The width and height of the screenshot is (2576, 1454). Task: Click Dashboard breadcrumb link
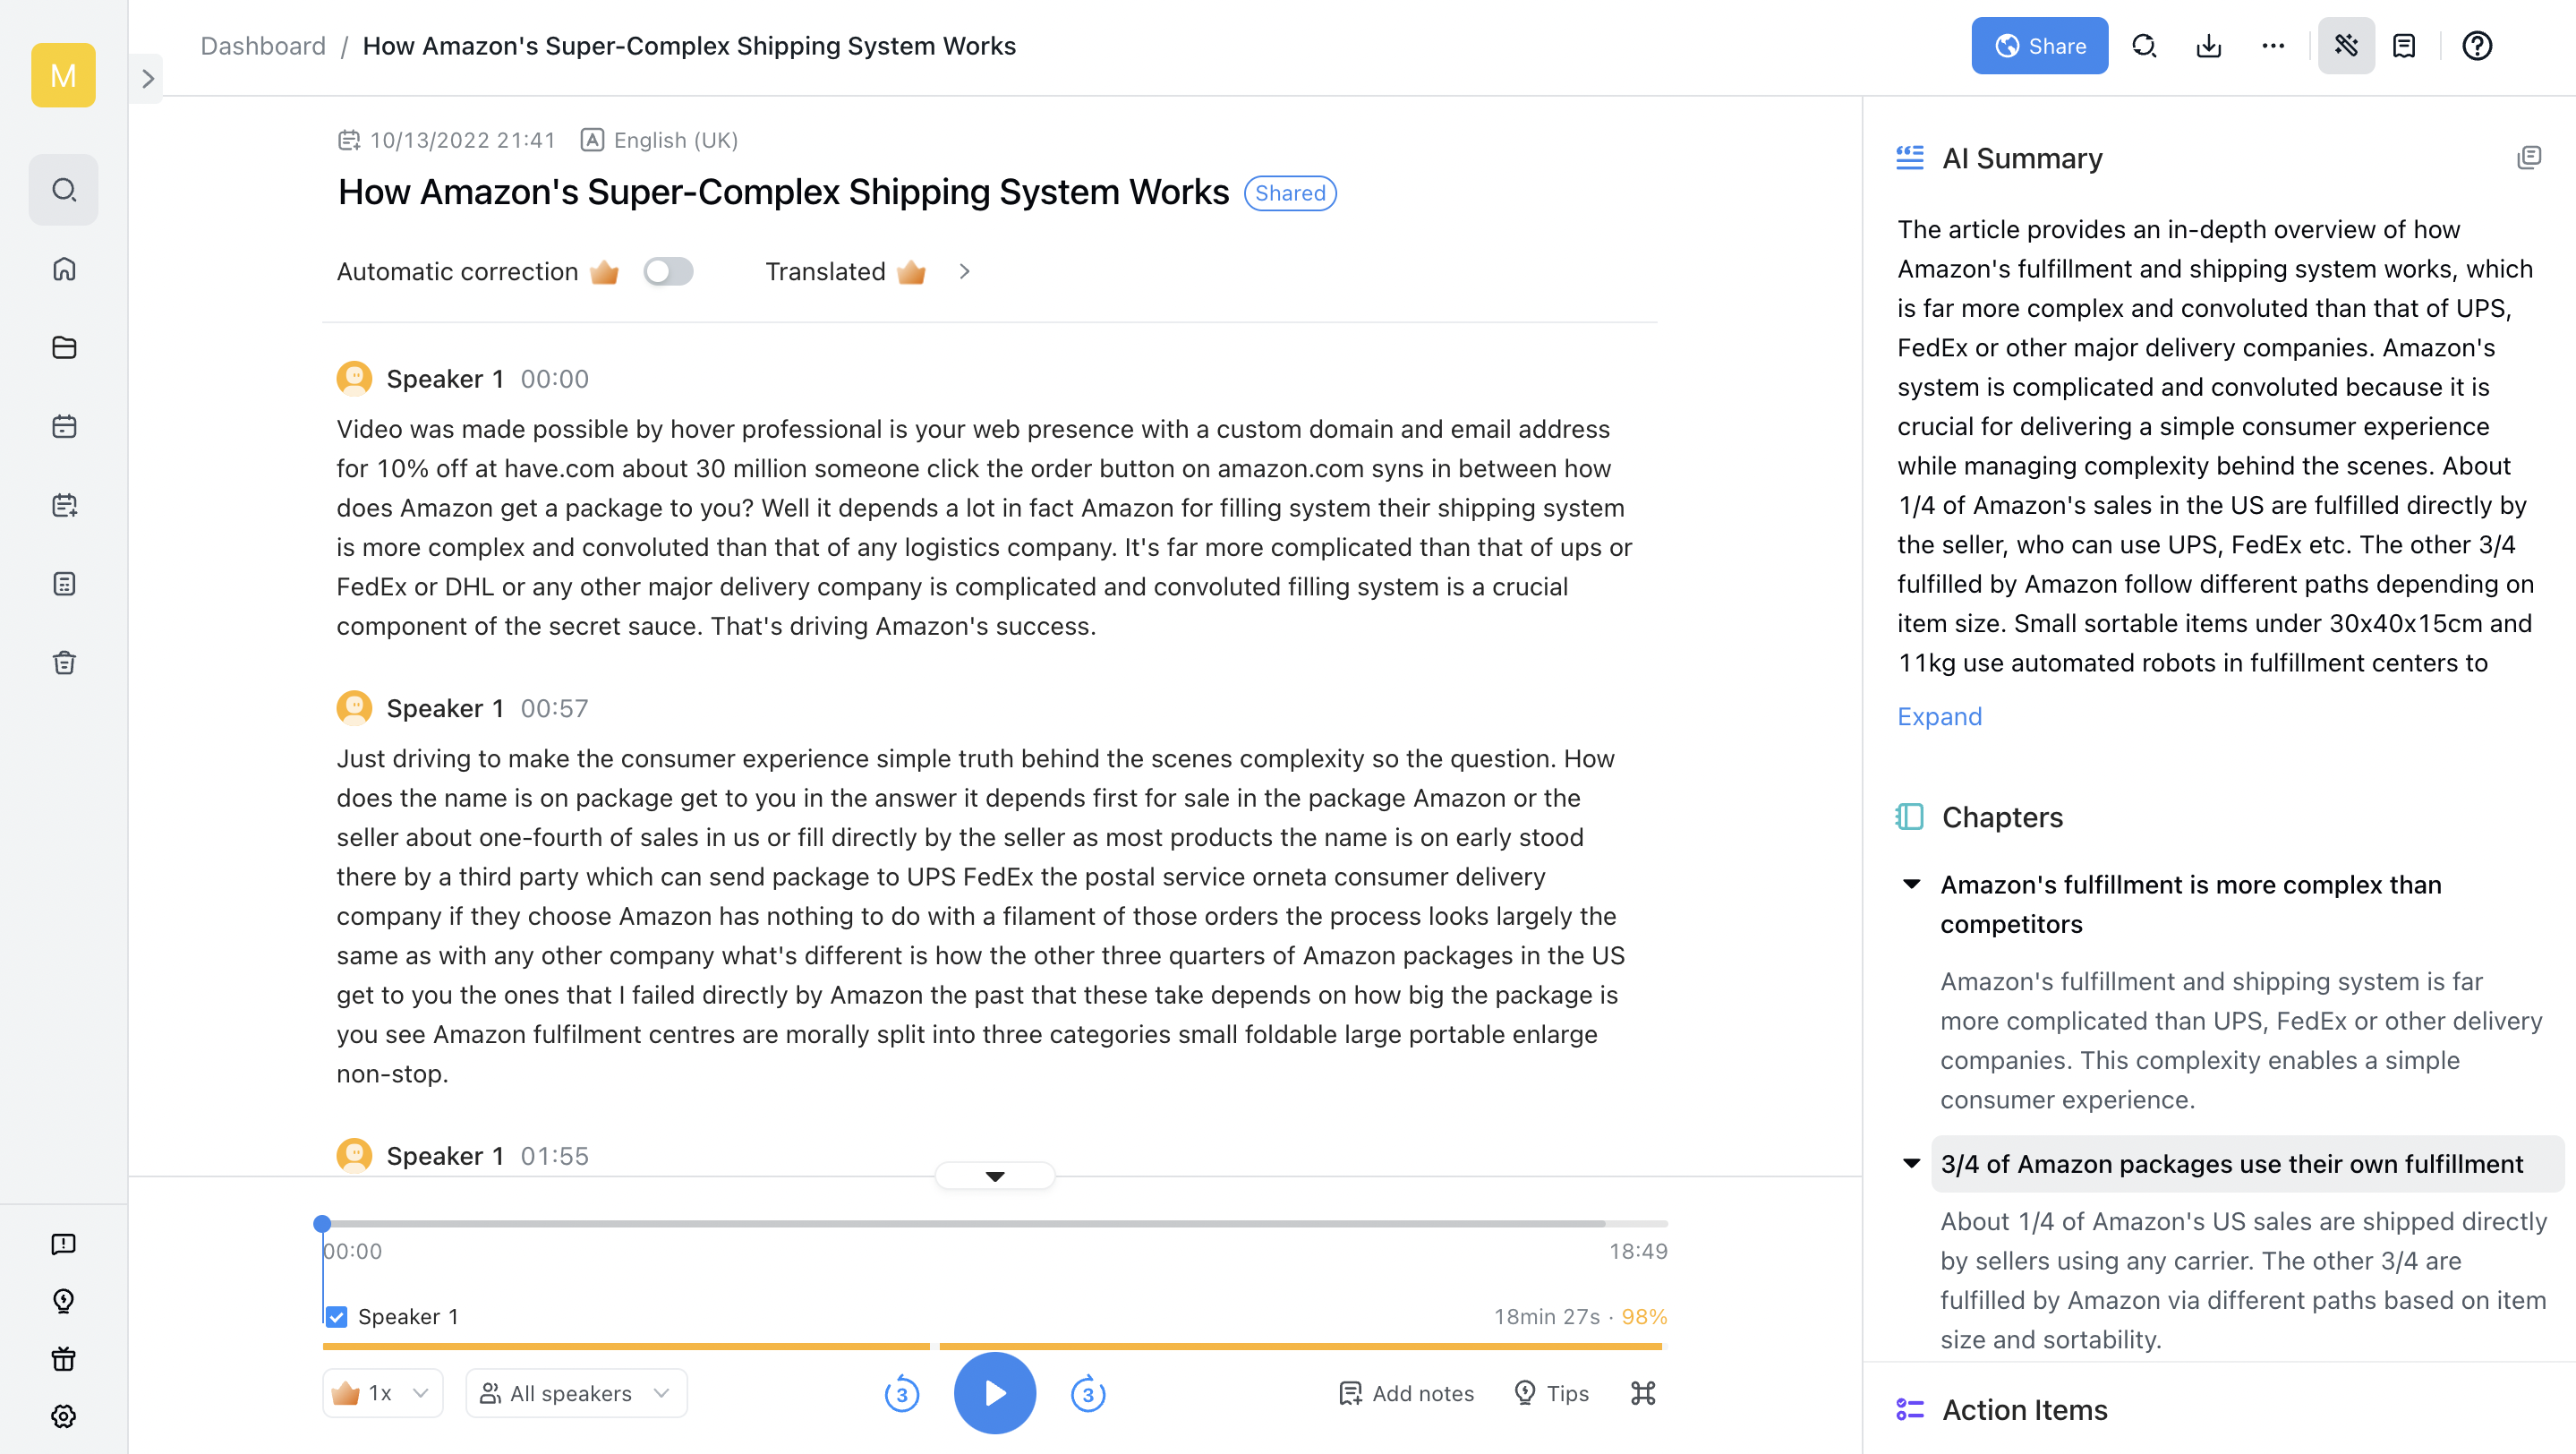pyautogui.click(x=263, y=46)
